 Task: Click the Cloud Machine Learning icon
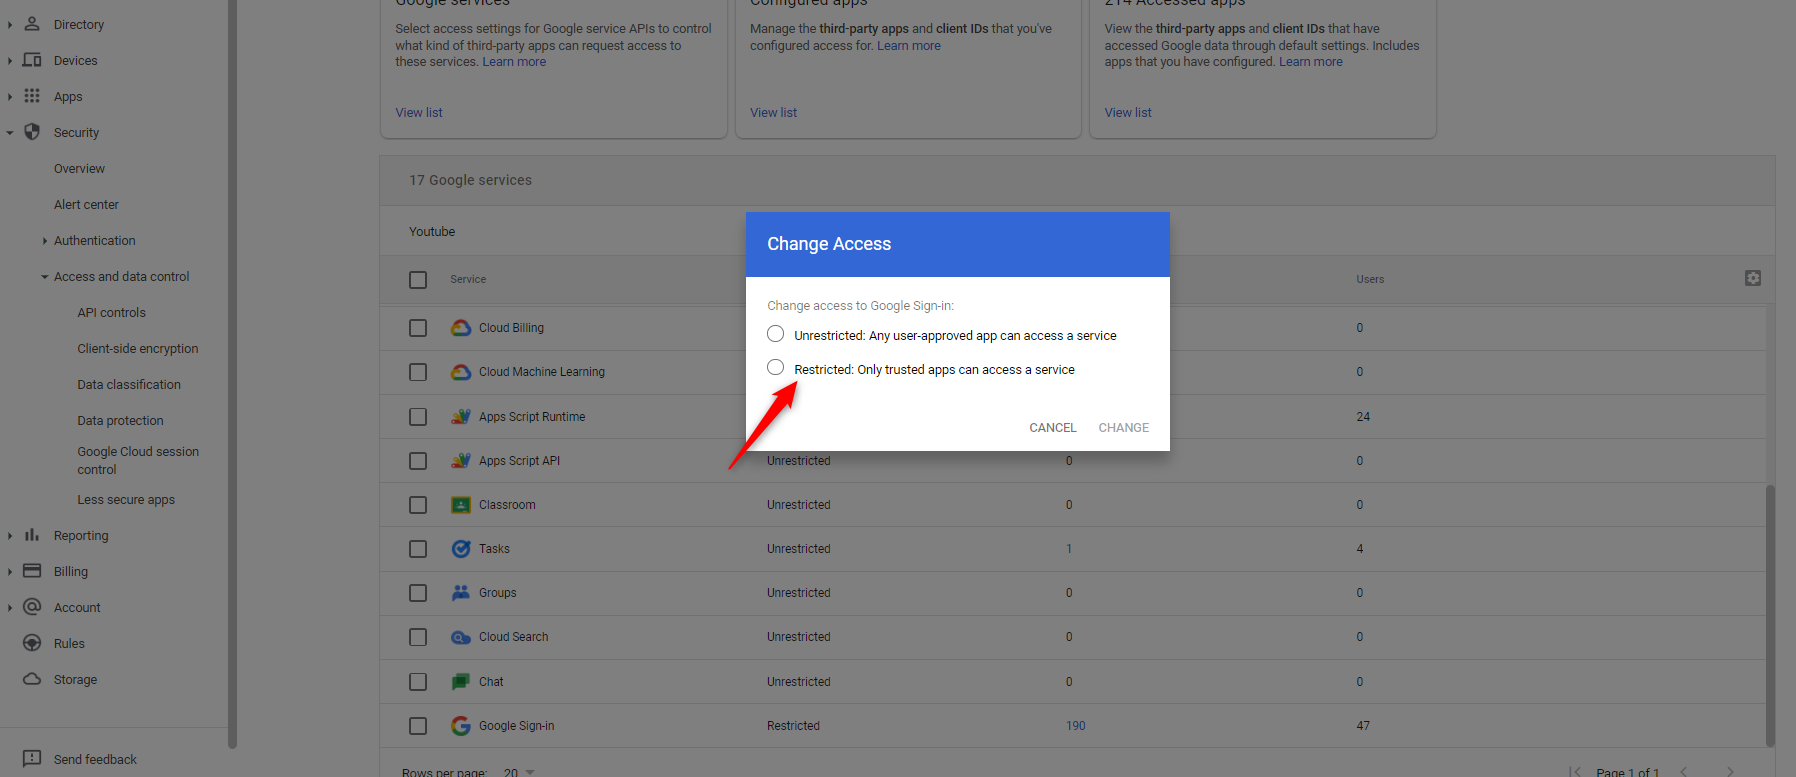point(461,372)
